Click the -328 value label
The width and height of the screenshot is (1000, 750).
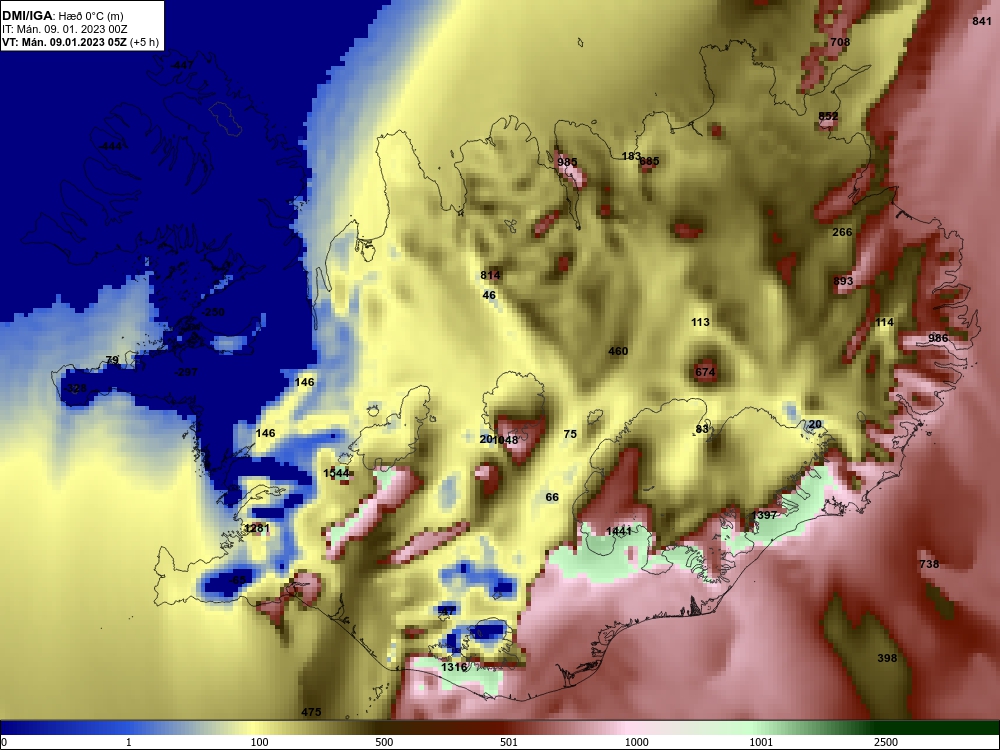75,388
